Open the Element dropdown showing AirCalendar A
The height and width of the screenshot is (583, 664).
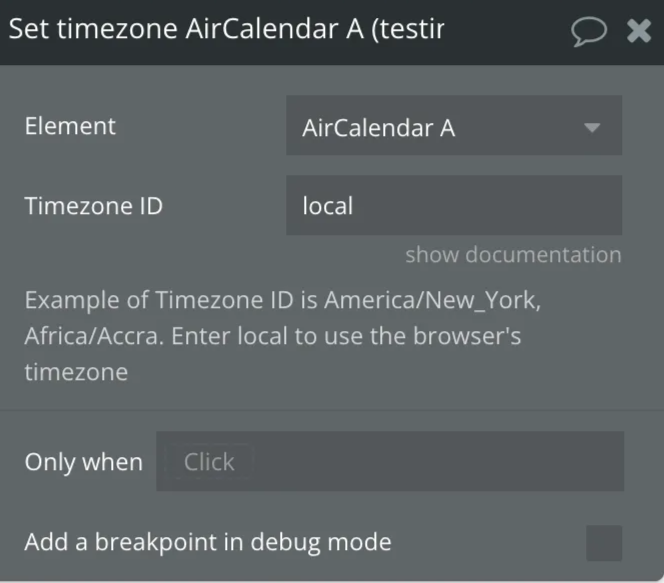point(453,126)
